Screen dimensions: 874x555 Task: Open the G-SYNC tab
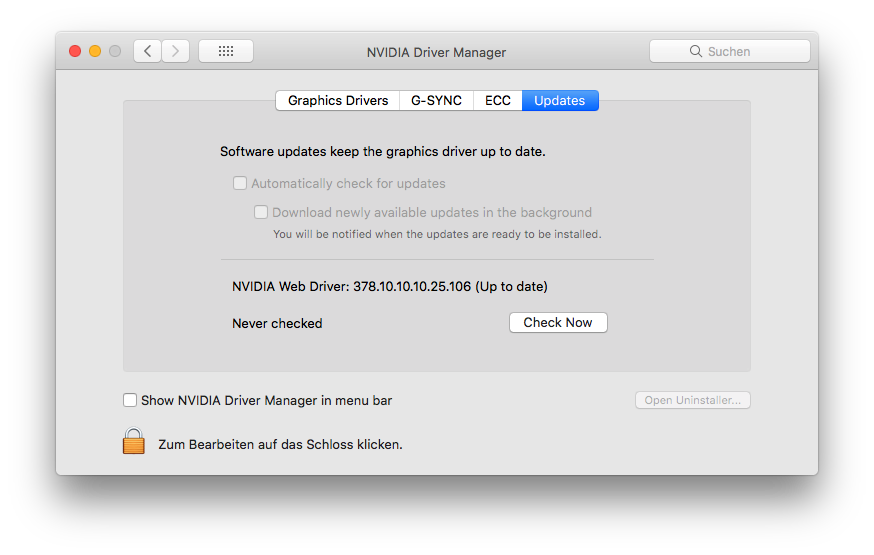(436, 100)
